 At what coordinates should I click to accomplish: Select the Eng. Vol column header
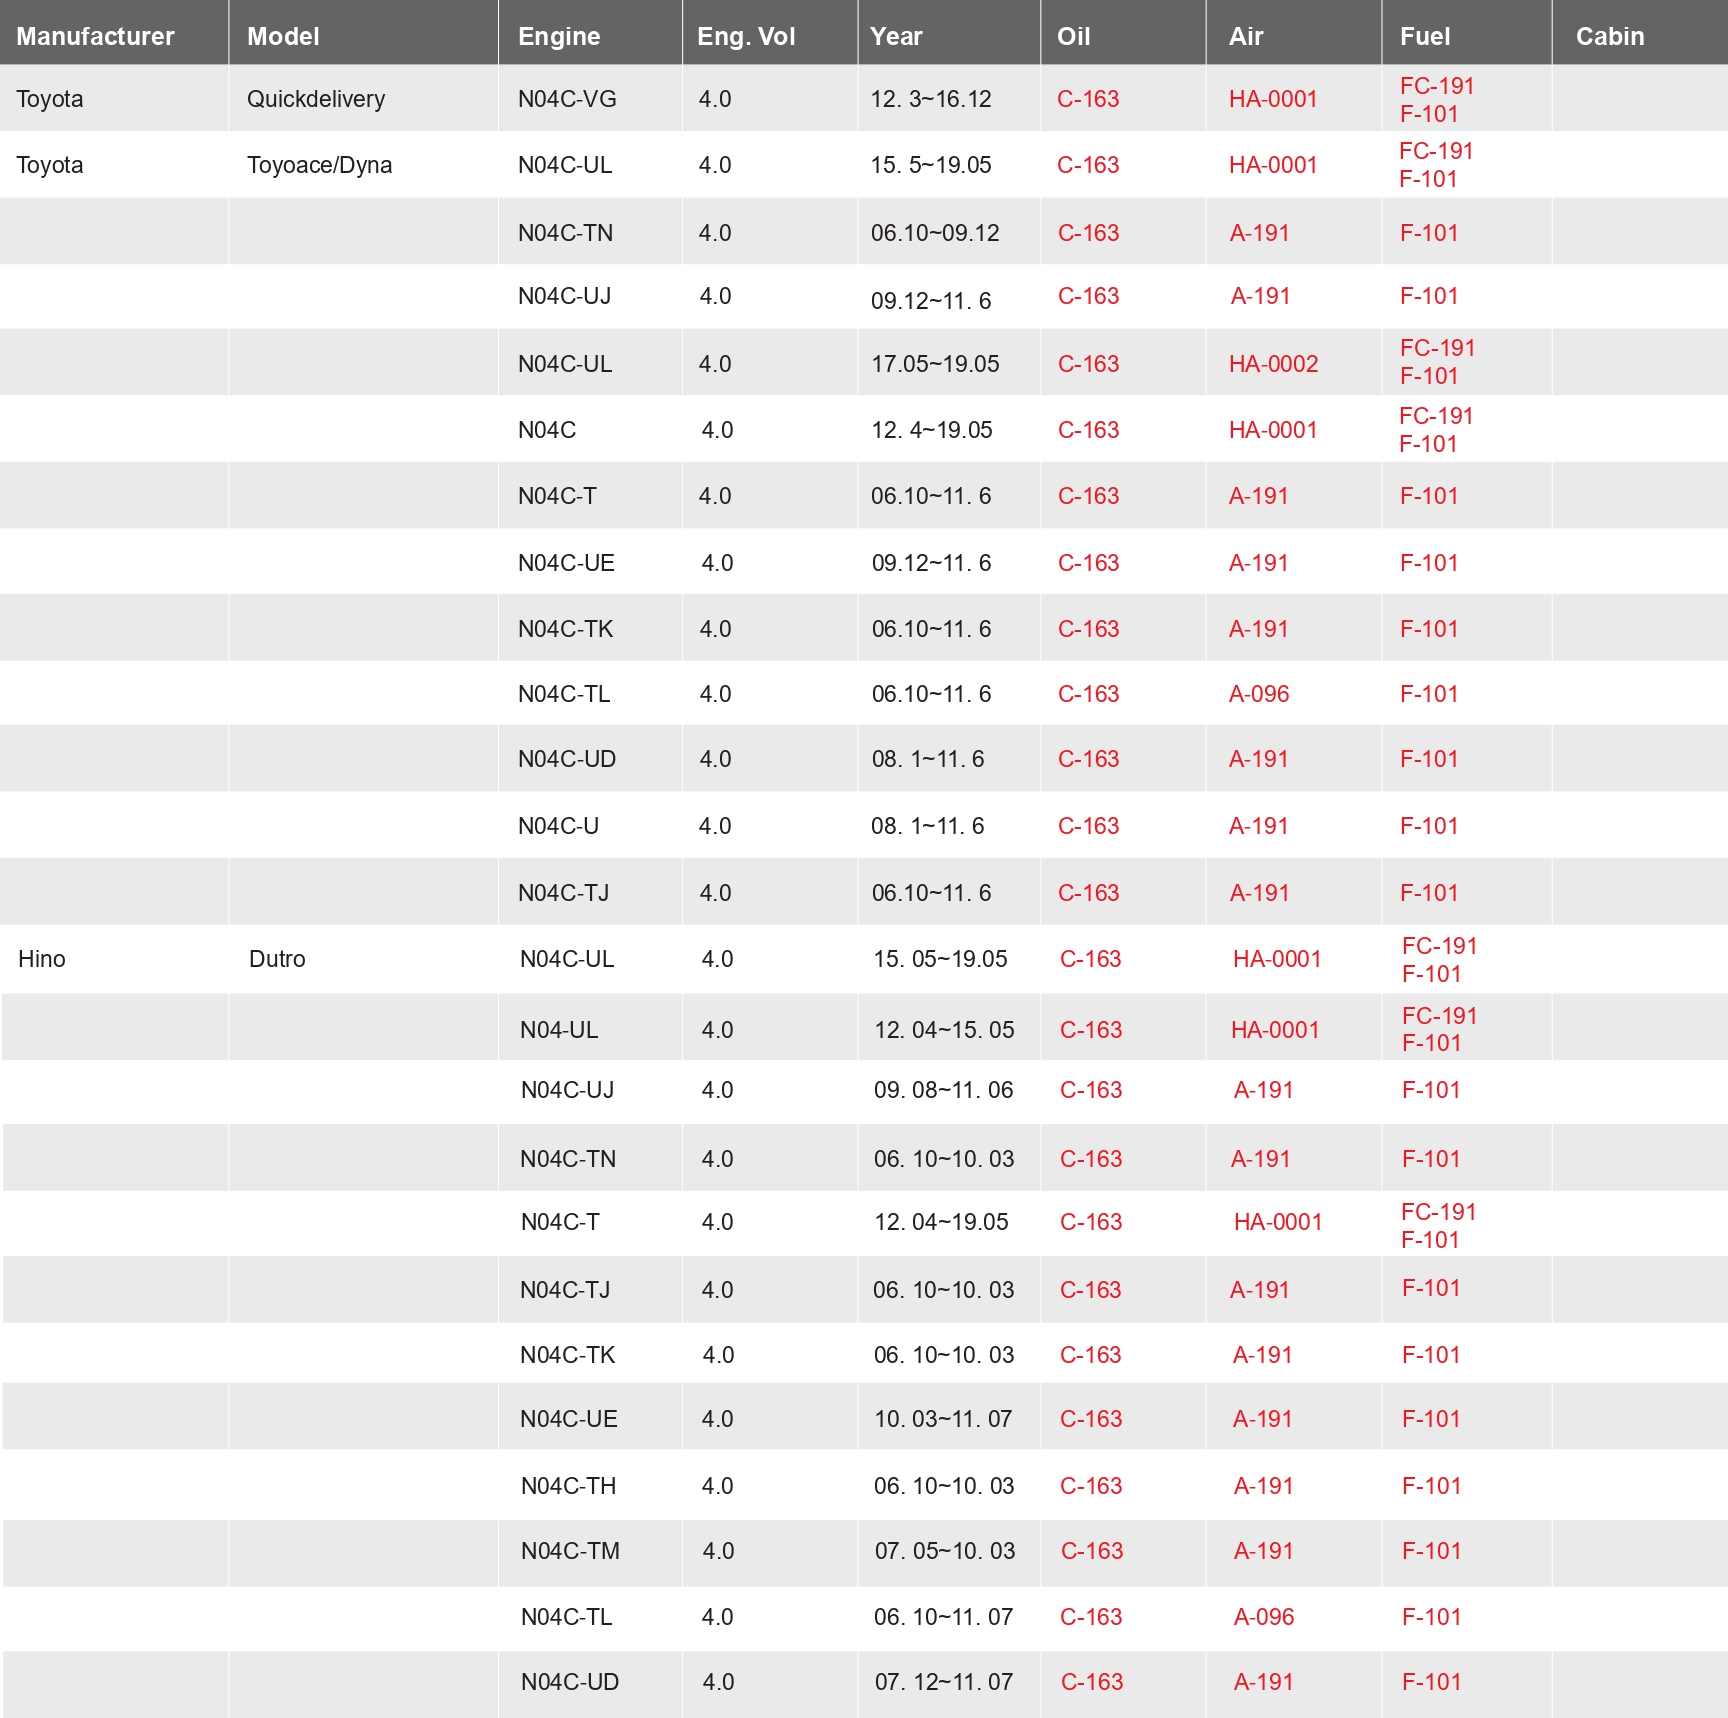tap(746, 36)
